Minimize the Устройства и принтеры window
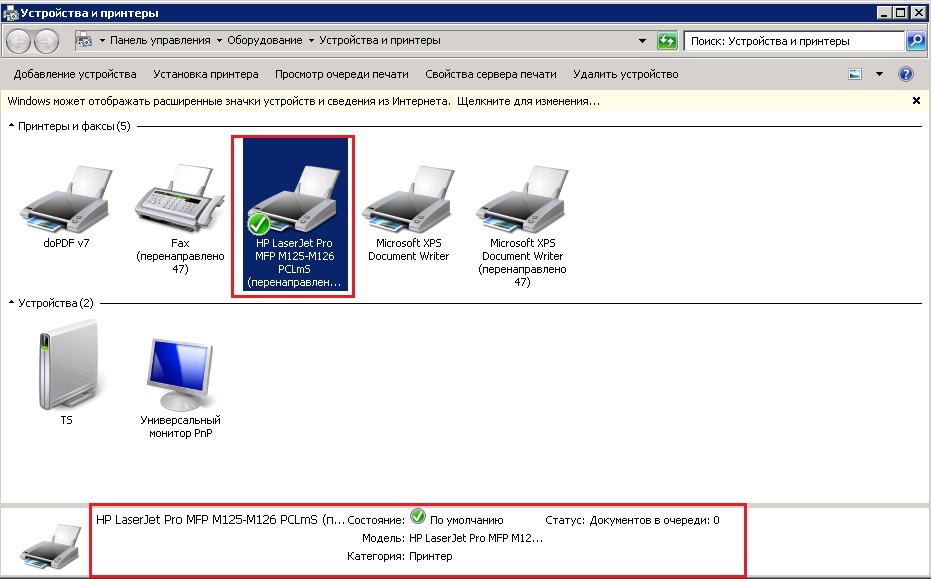The width and height of the screenshot is (931, 579). 884,12
